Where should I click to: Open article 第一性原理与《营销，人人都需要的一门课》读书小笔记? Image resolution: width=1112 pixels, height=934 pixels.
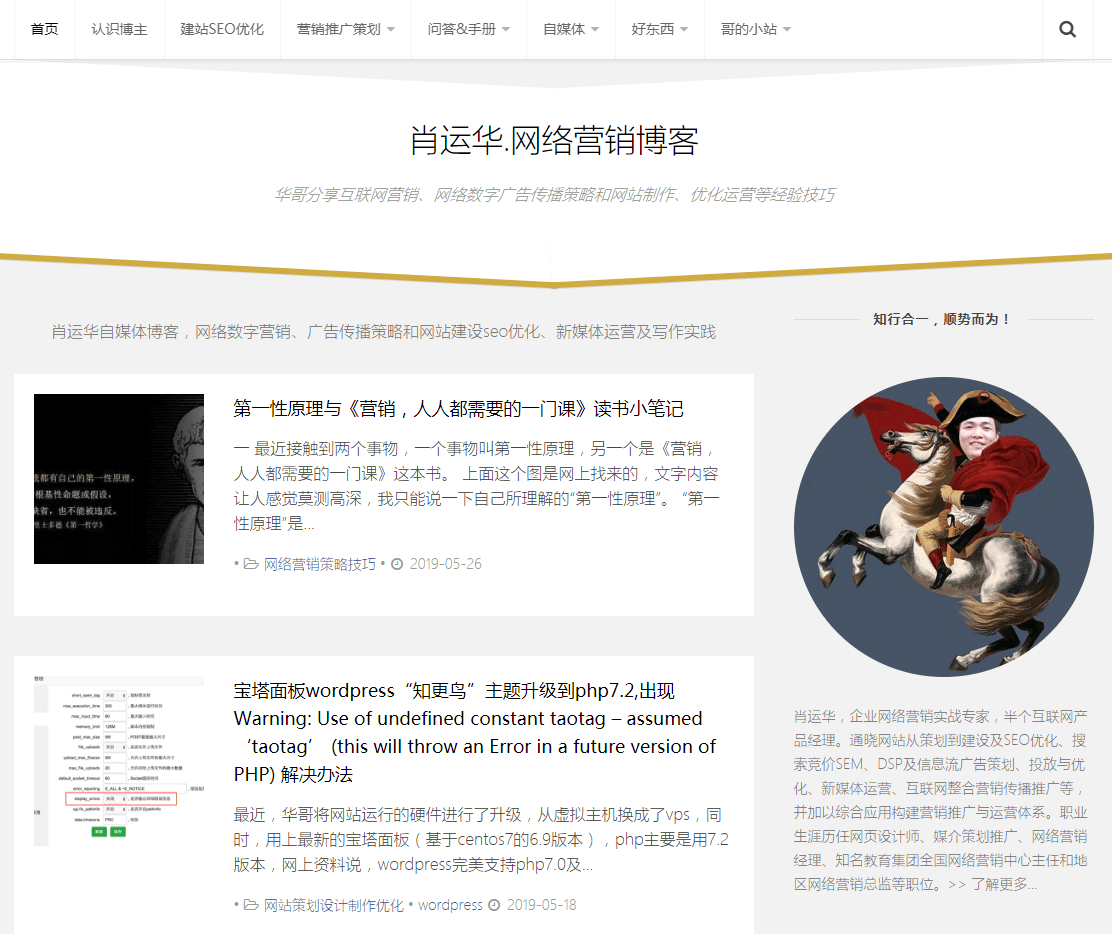pos(458,408)
